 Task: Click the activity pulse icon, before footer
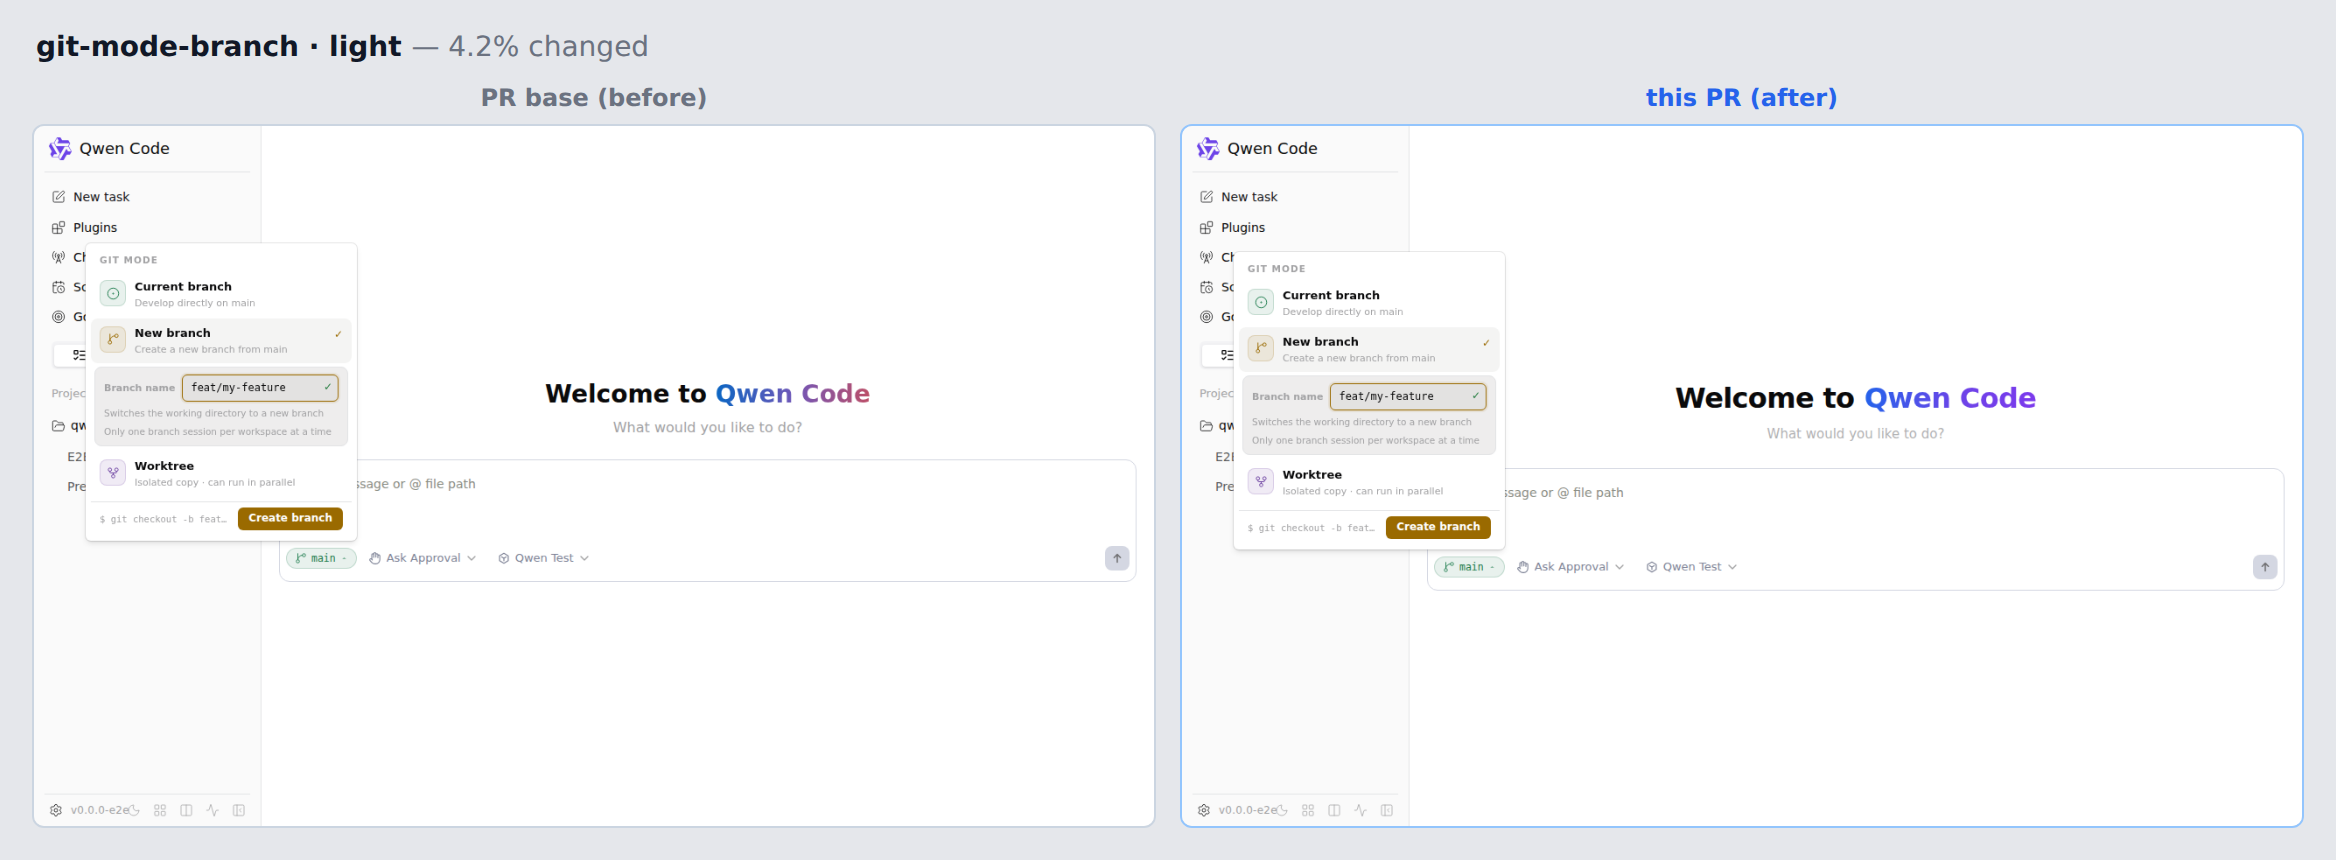(x=212, y=810)
